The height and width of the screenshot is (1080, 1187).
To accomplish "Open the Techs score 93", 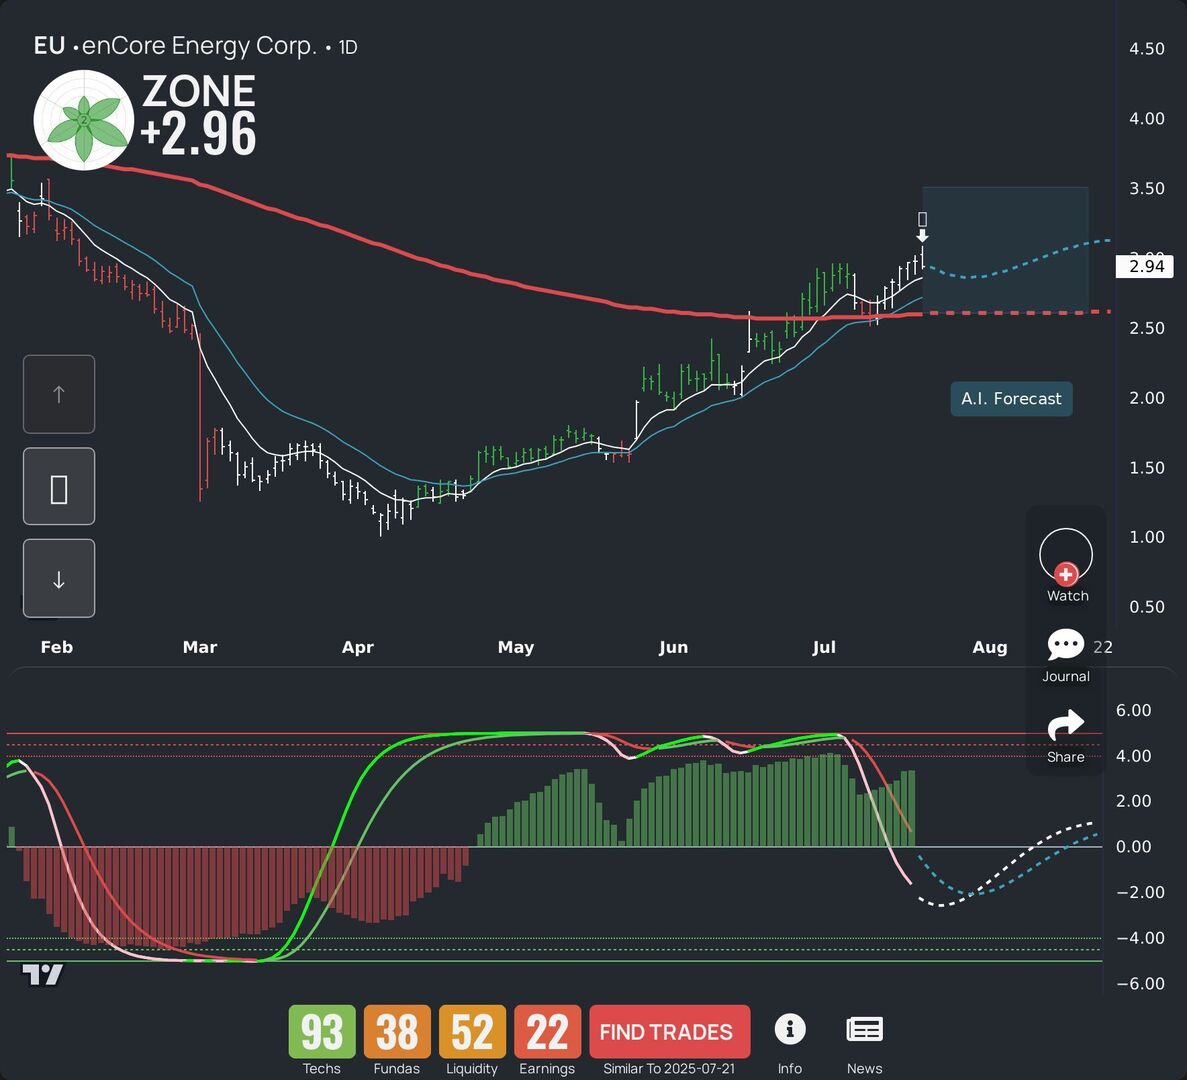I will (x=322, y=1032).
